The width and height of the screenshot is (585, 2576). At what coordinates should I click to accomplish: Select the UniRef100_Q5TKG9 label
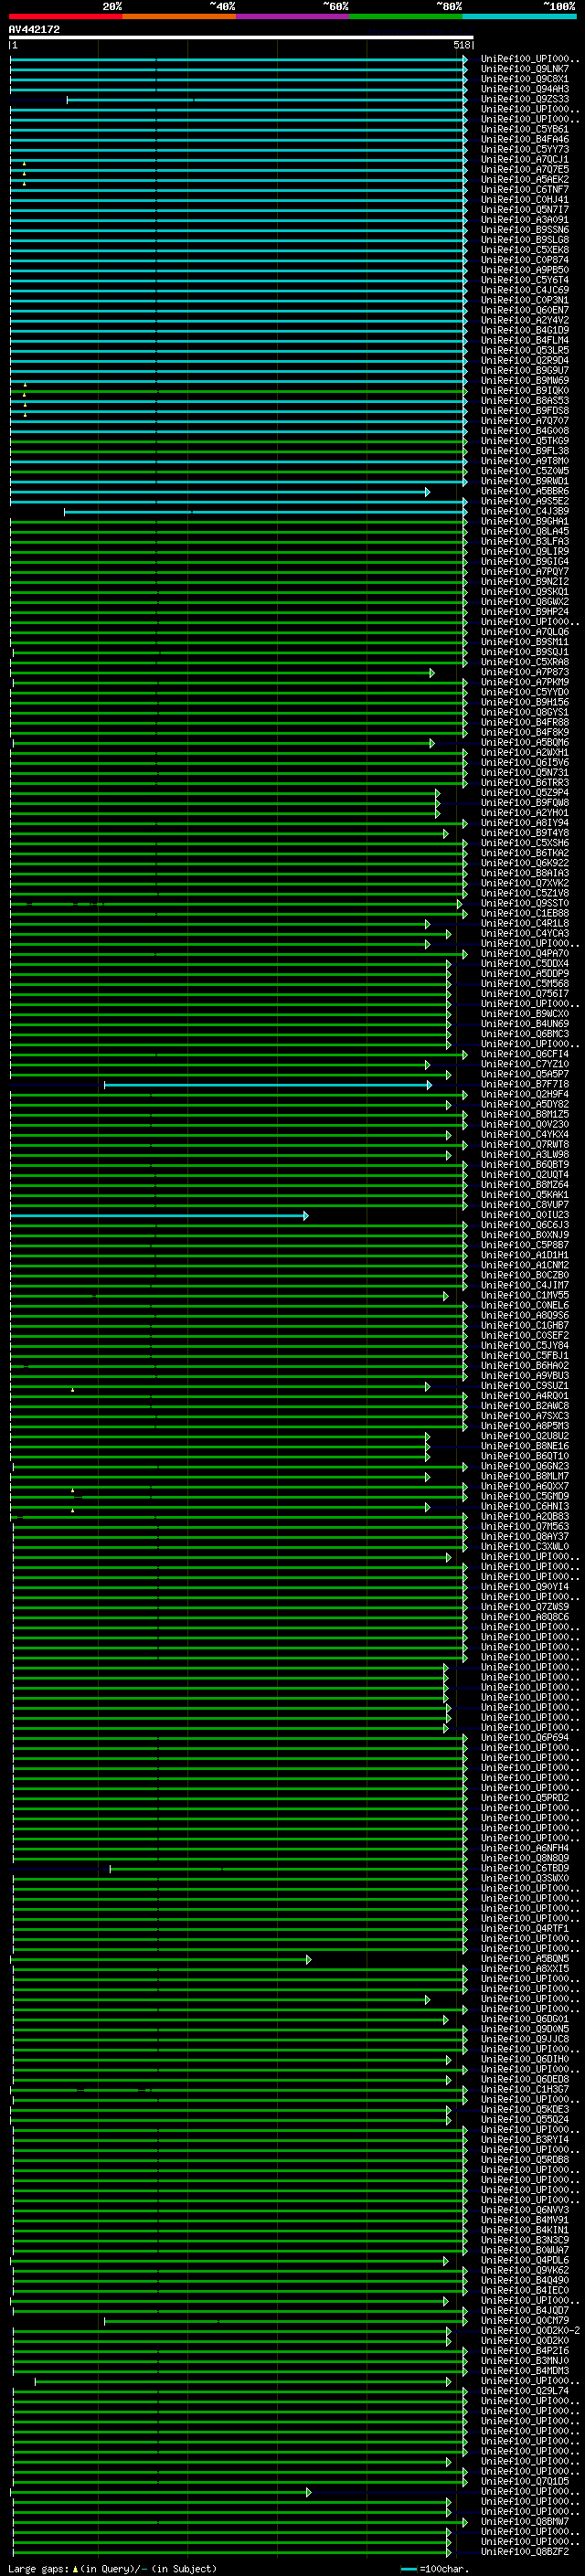tap(525, 441)
